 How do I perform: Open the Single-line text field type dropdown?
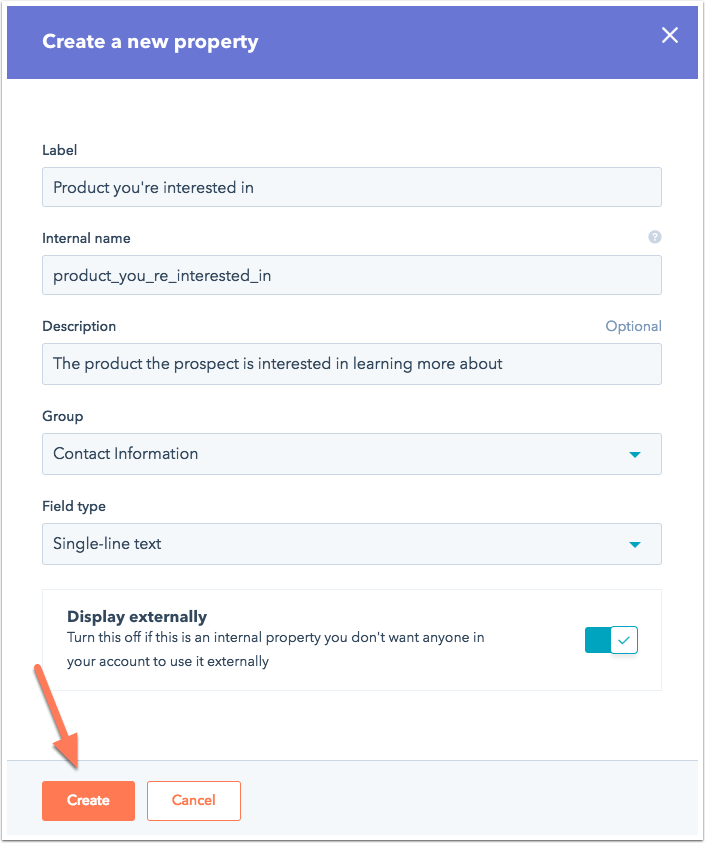352,544
